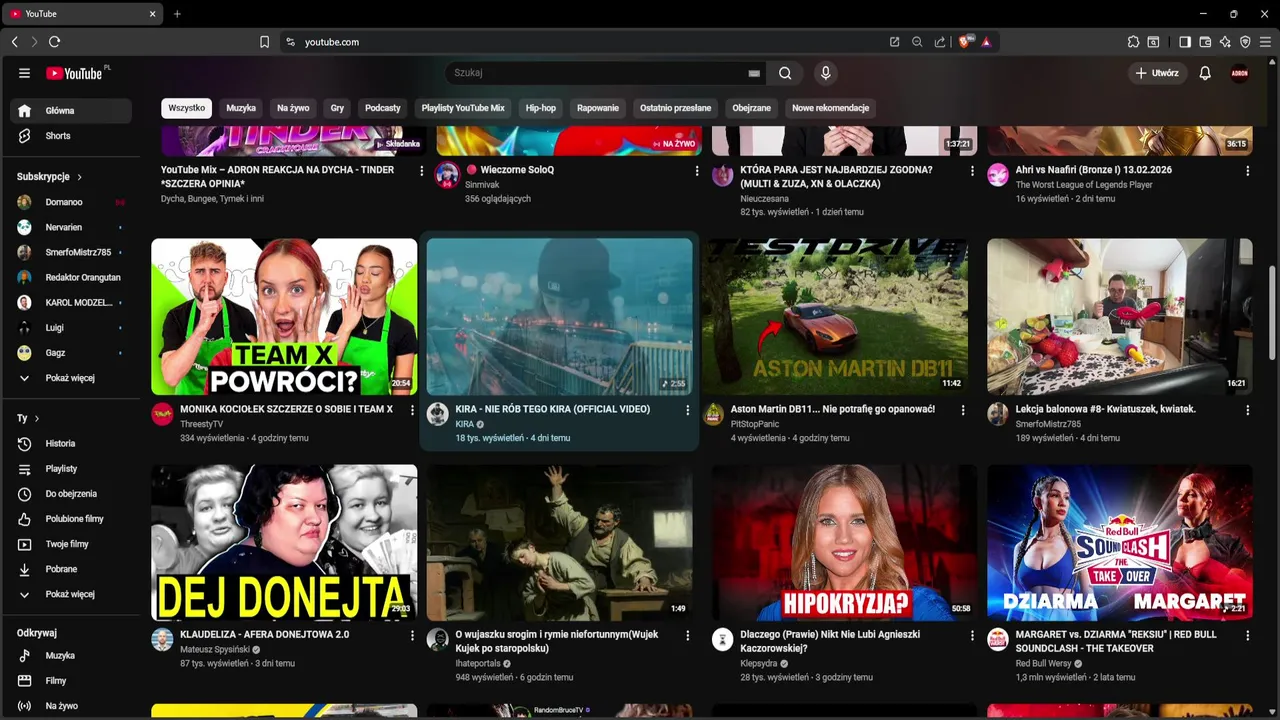Click the browser address bar
Viewport: 1280px width, 720px height.
tap(590, 42)
